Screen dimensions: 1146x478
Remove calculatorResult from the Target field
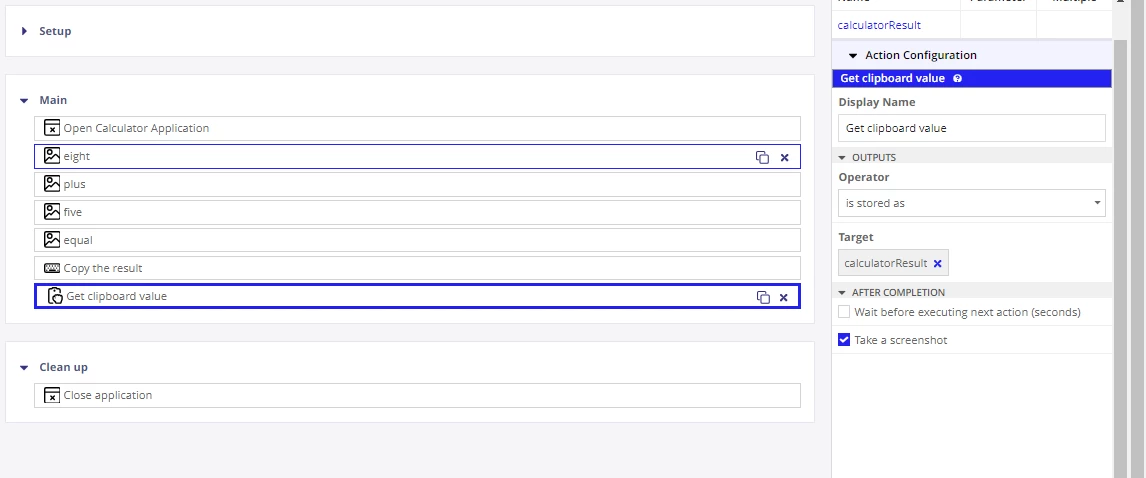pyautogui.click(x=938, y=263)
